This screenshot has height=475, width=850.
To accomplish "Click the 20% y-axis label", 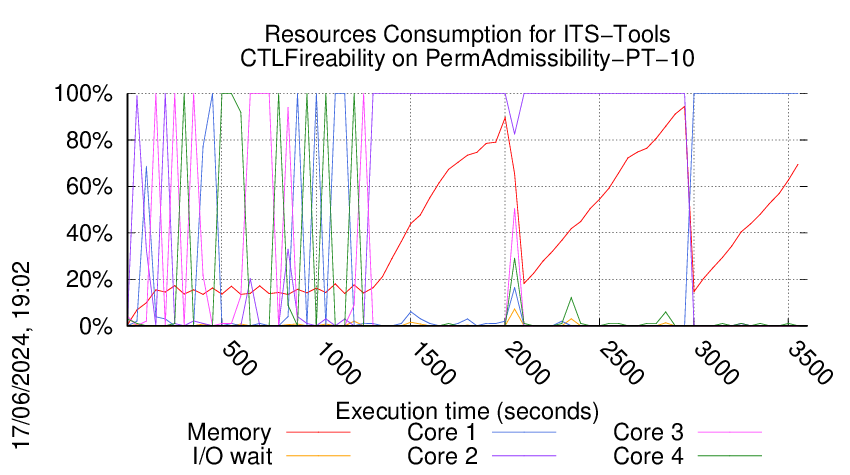I will (89, 280).
